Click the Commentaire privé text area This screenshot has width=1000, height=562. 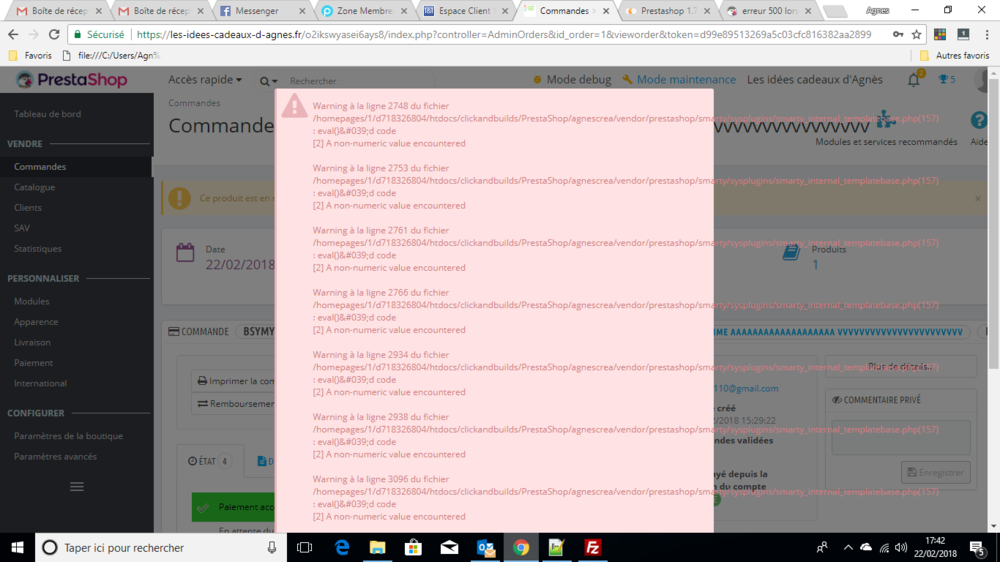pos(901,437)
